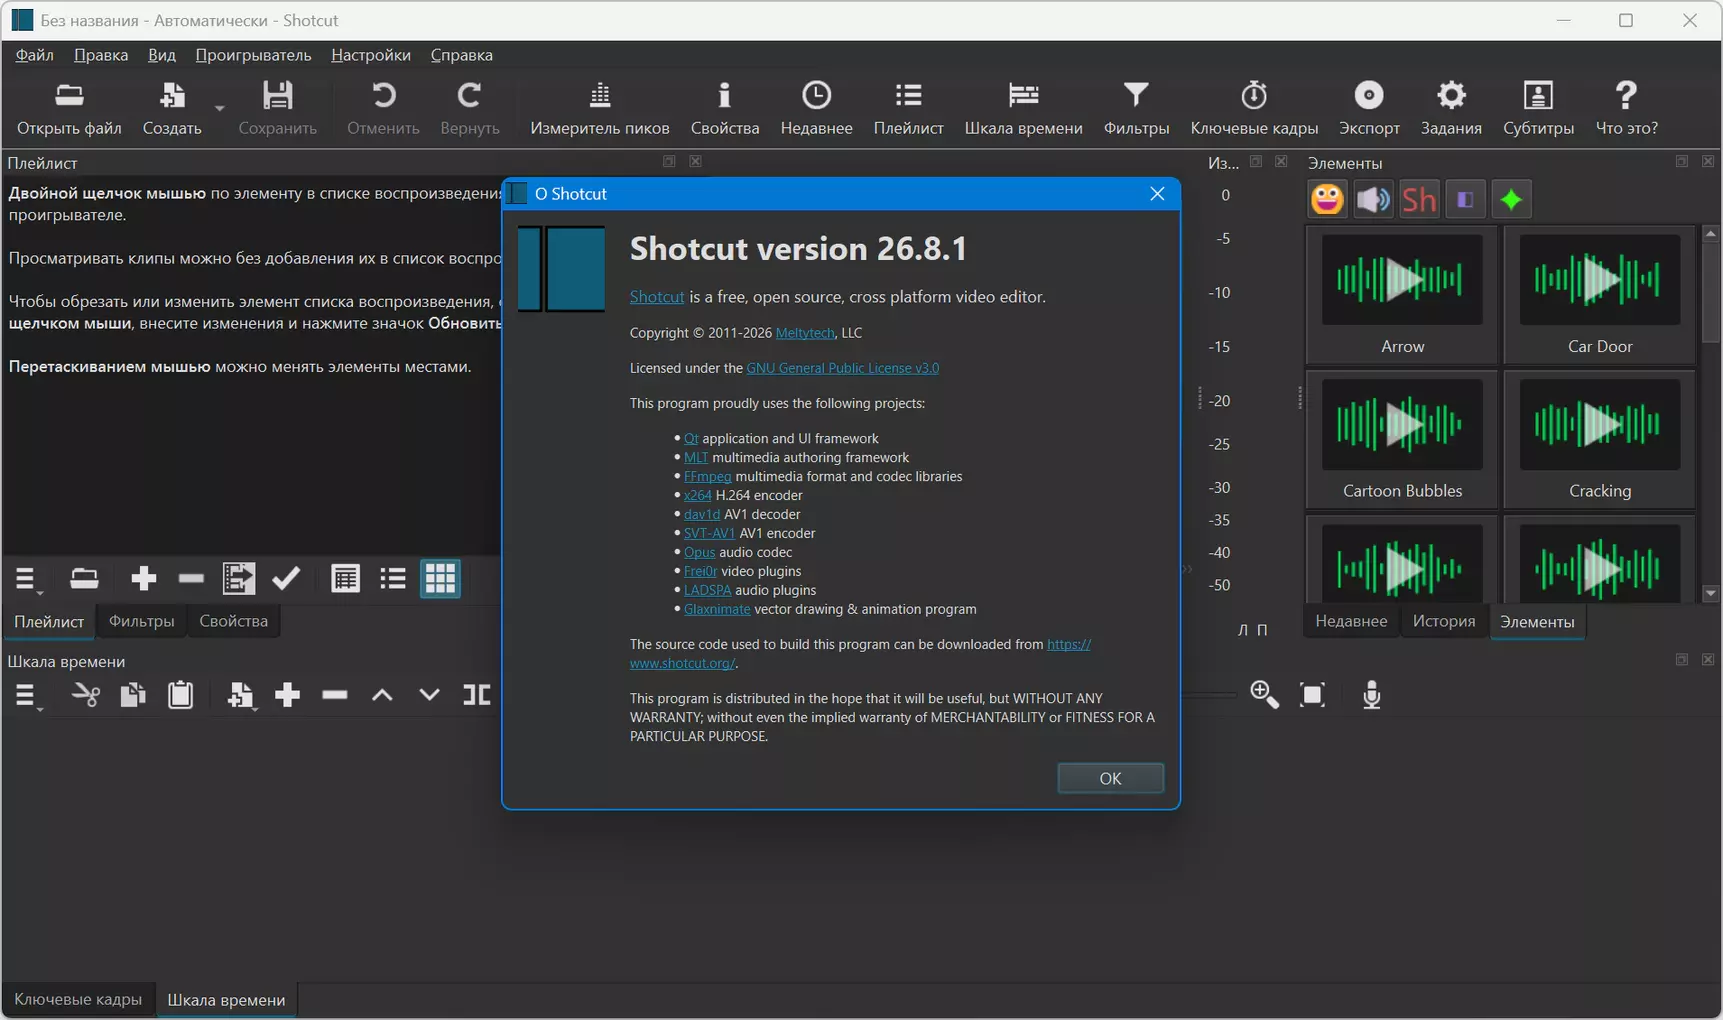Close the Элементы panel

click(x=1708, y=161)
